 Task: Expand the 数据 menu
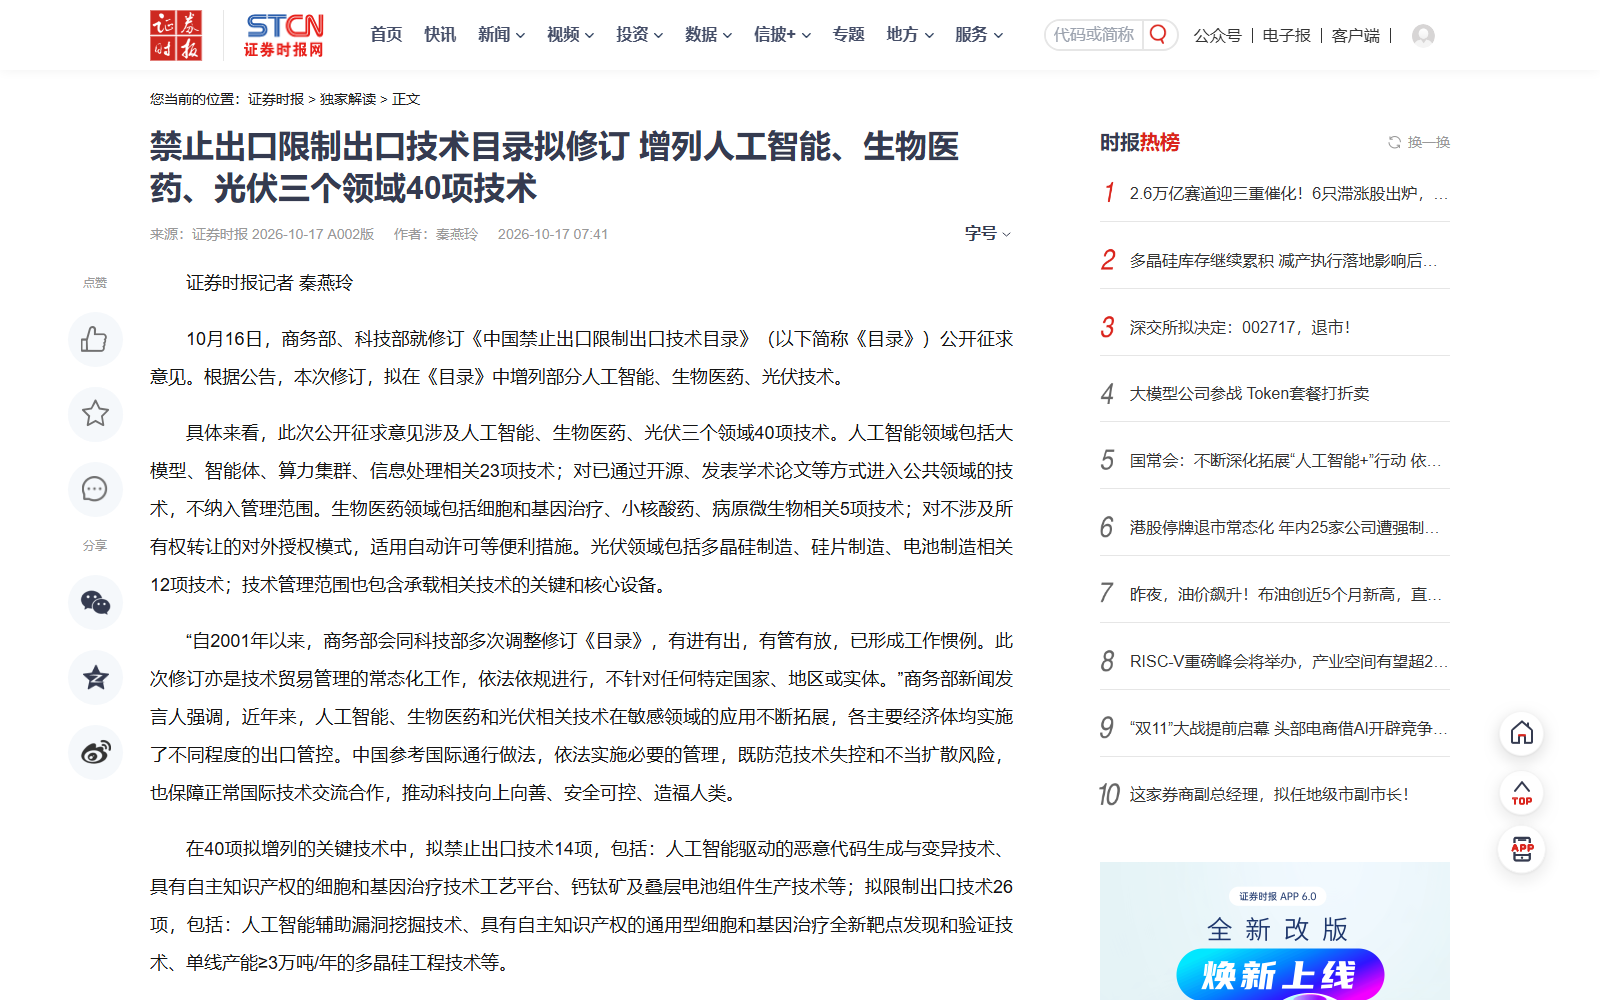pos(708,34)
